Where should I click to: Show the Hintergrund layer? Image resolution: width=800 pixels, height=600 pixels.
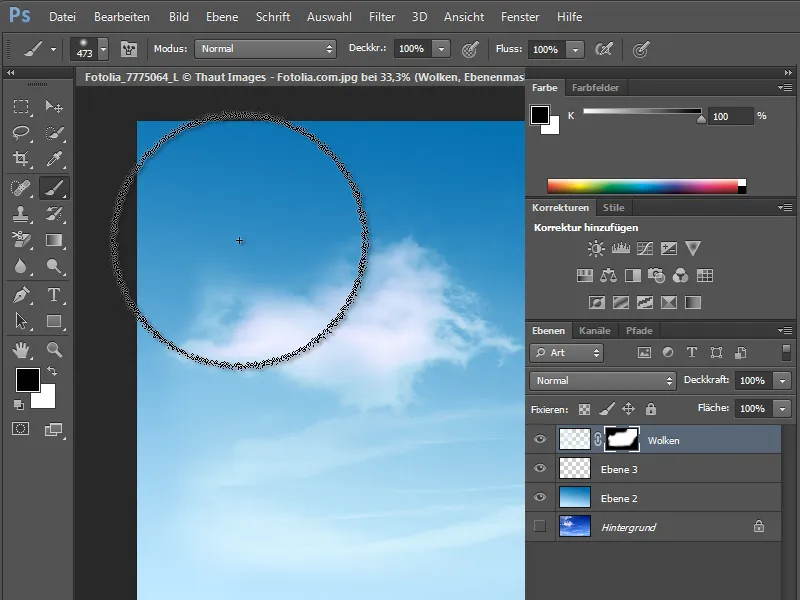pyautogui.click(x=541, y=526)
